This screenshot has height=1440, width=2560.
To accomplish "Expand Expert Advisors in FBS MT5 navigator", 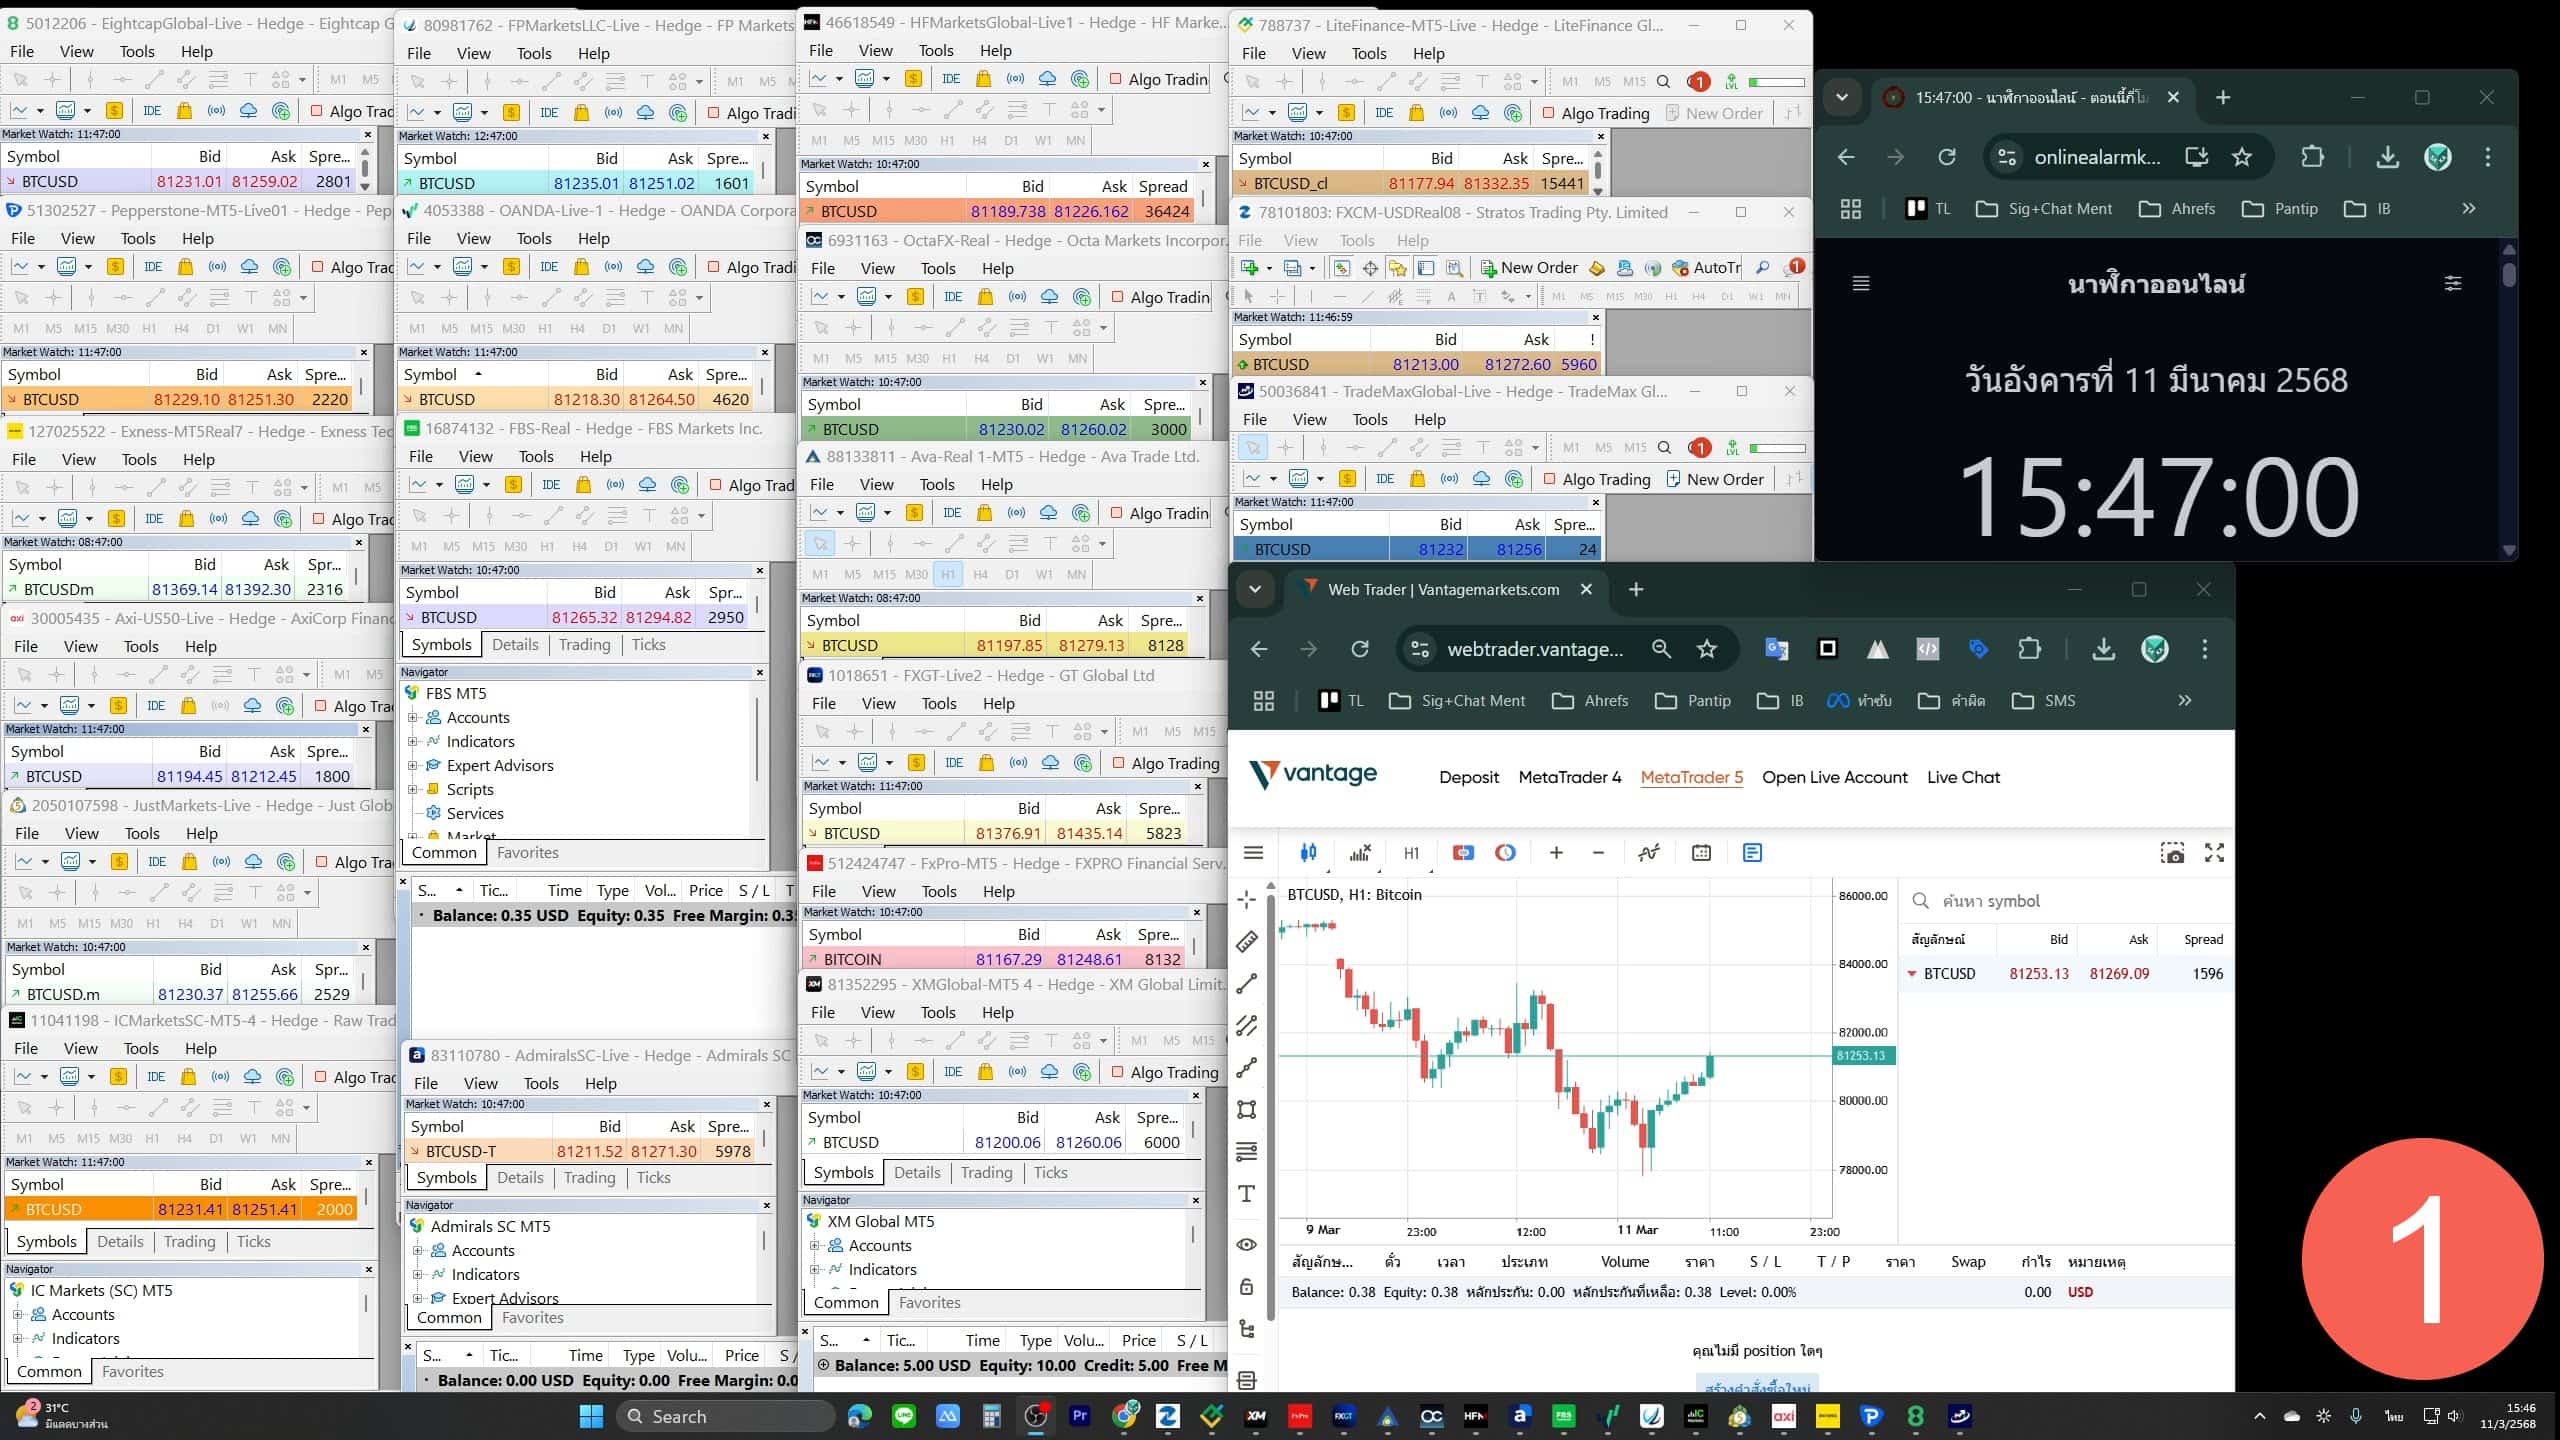I will pos(413,765).
